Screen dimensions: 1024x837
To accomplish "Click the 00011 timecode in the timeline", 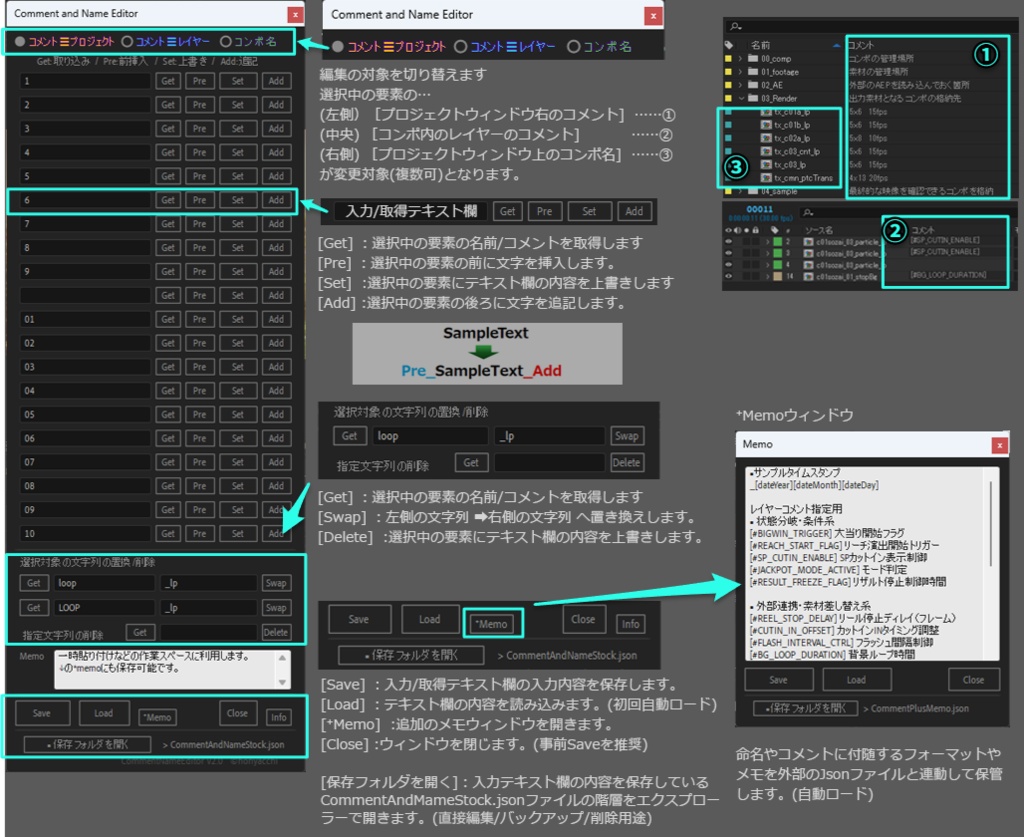I will (x=759, y=209).
